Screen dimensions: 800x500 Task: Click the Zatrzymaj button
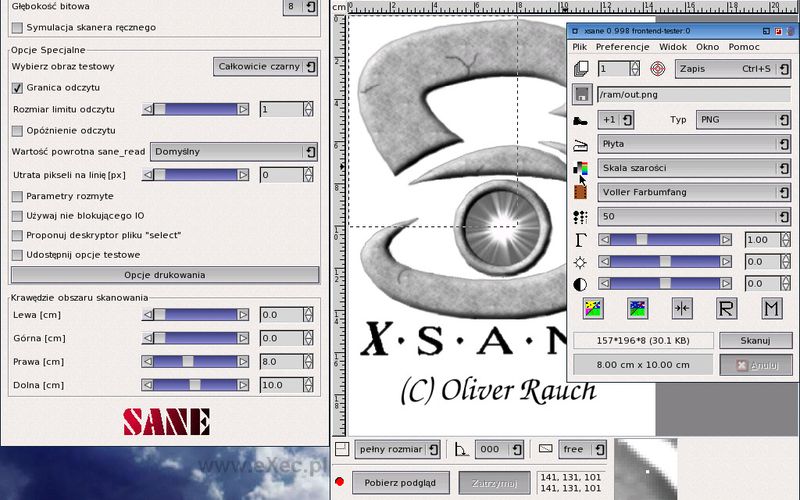click(x=494, y=483)
